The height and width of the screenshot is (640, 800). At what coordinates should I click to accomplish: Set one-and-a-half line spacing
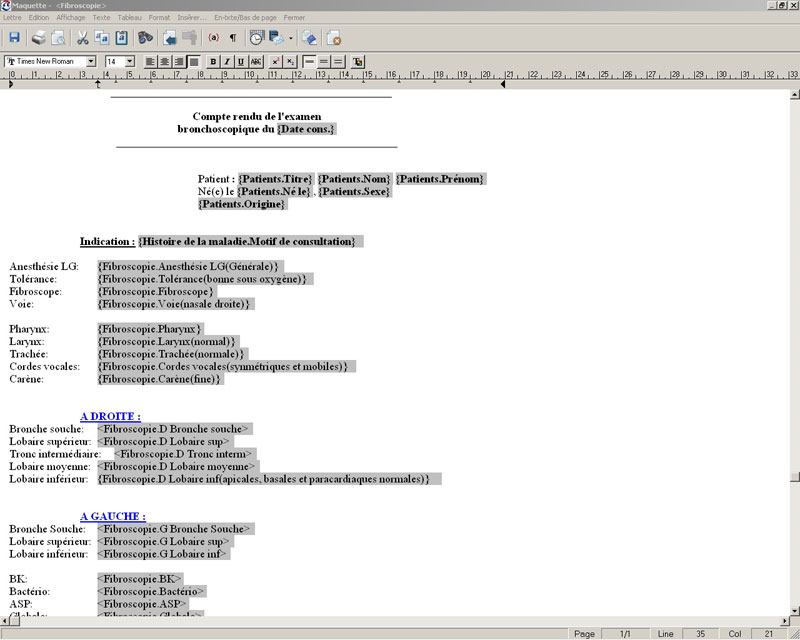(x=323, y=62)
